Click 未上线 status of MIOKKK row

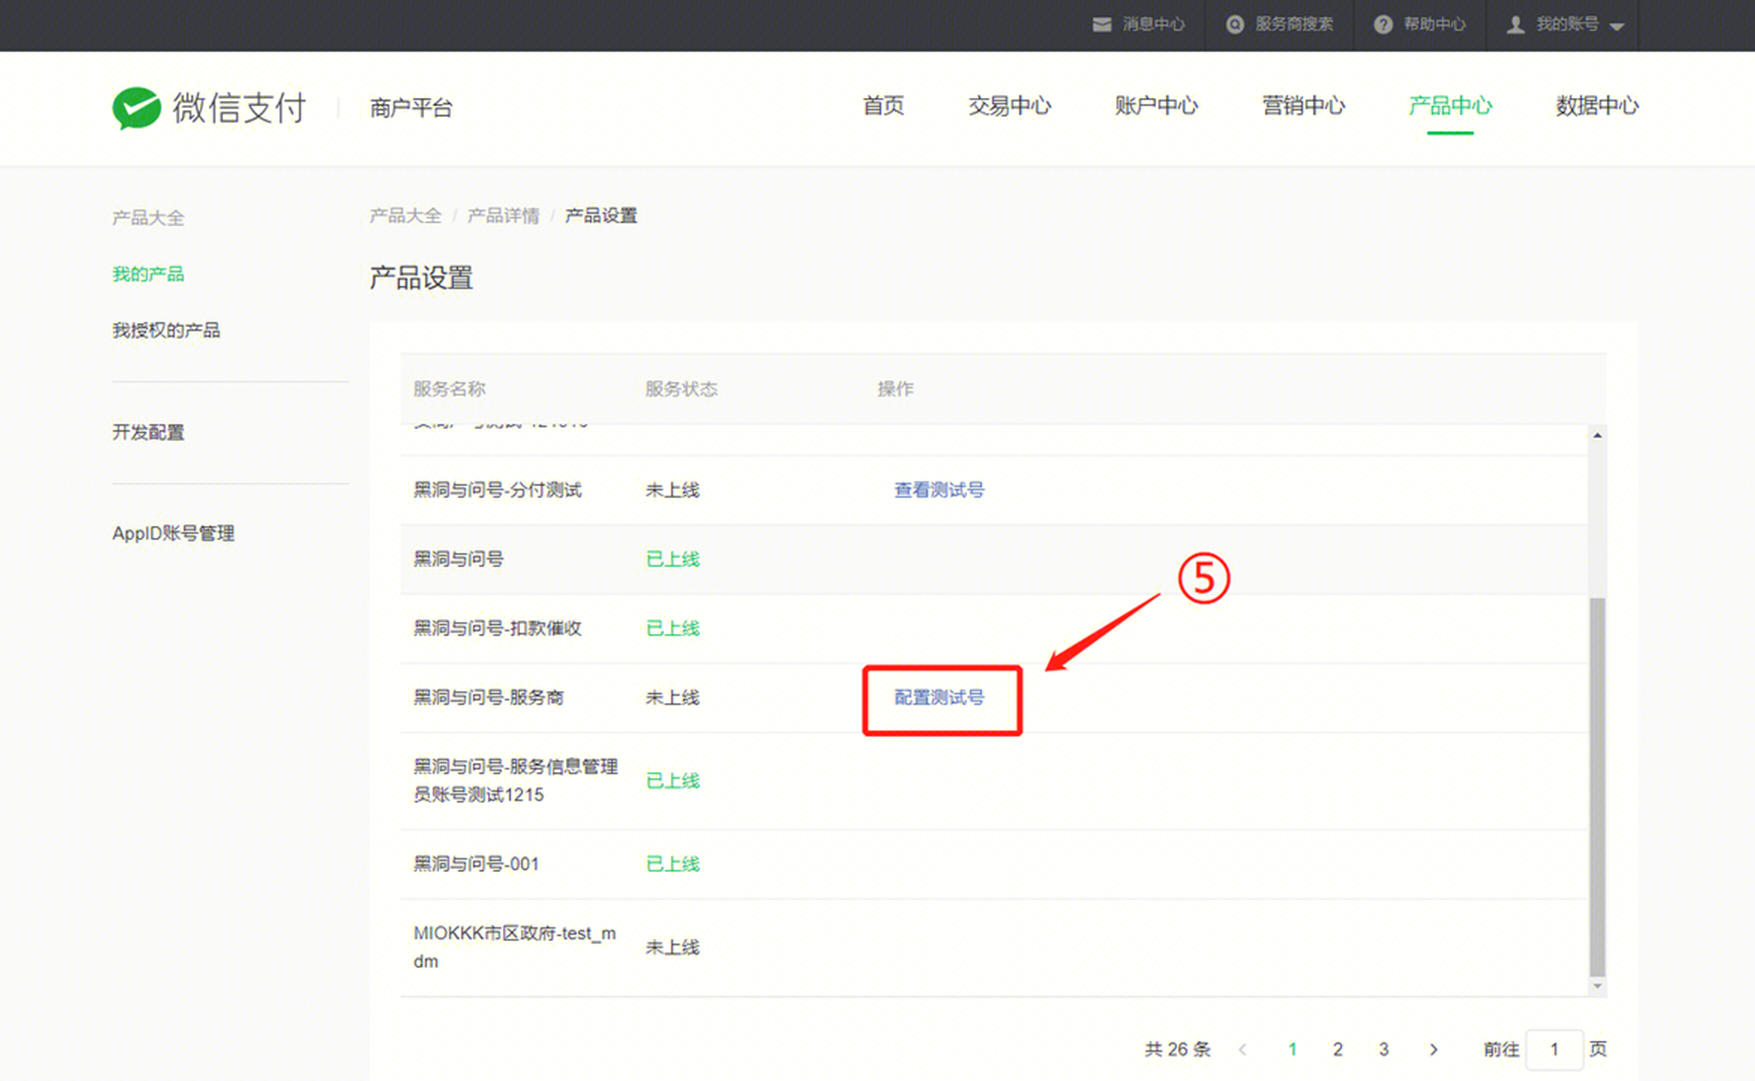click(672, 947)
